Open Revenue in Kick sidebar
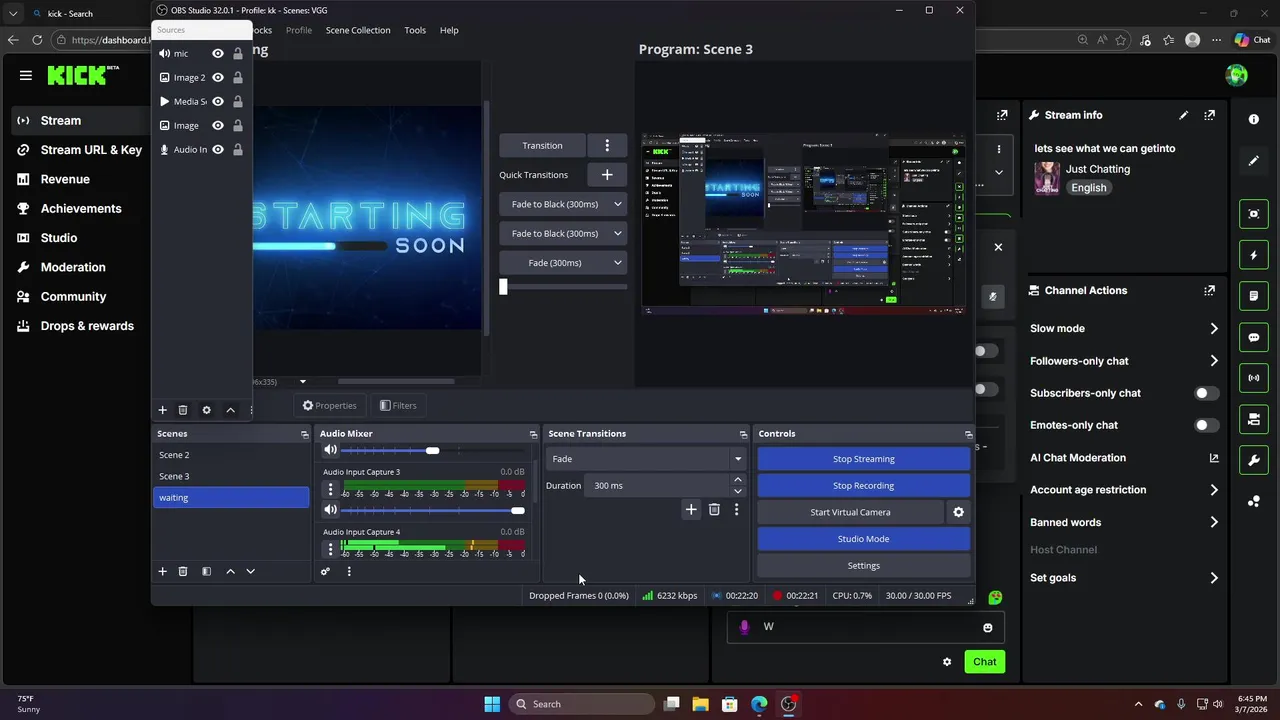Viewport: 1280px width, 720px height. point(65,179)
